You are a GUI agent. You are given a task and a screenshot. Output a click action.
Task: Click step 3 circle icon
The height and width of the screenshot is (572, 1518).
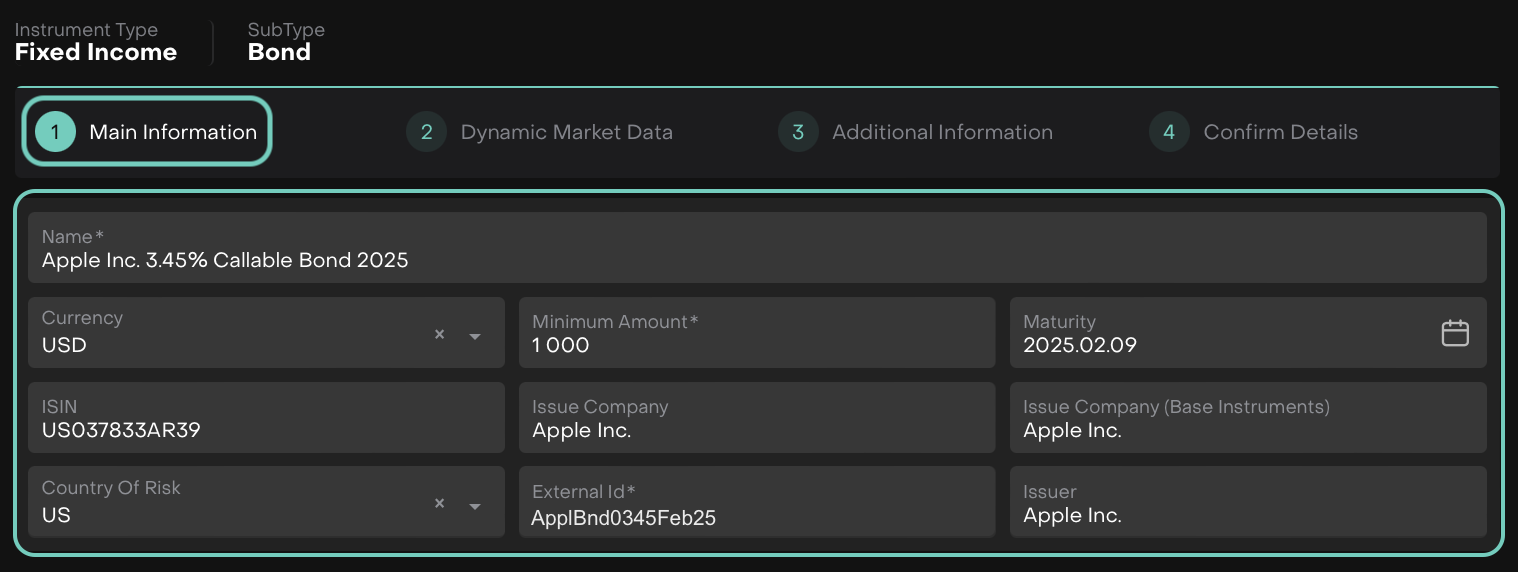tap(798, 132)
